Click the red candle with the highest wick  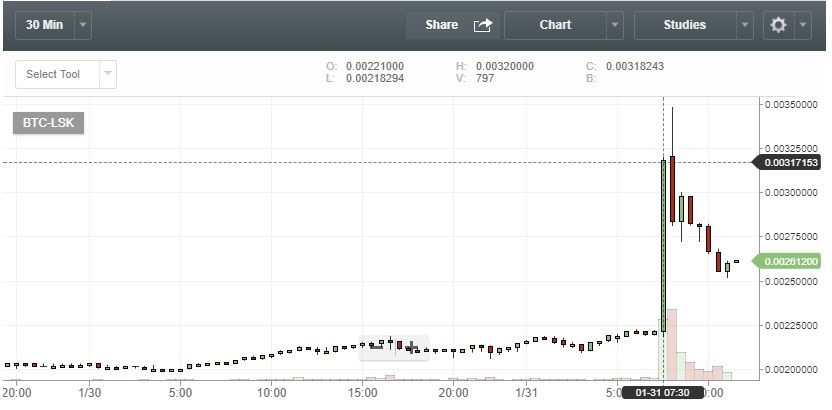click(x=672, y=188)
